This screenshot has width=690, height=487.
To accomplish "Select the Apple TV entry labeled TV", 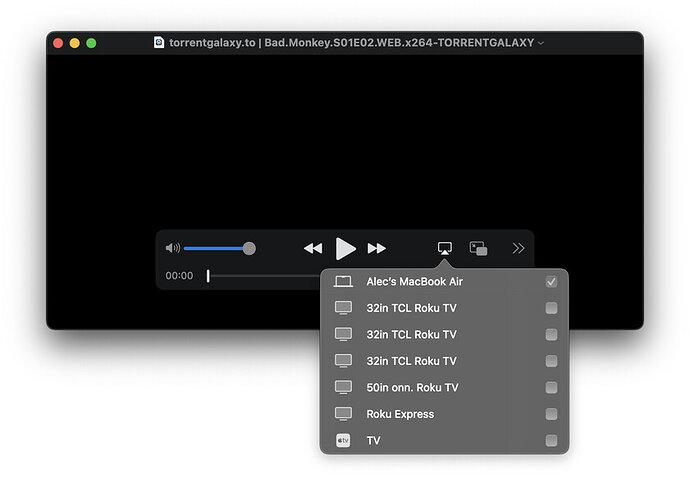I will 444,440.
